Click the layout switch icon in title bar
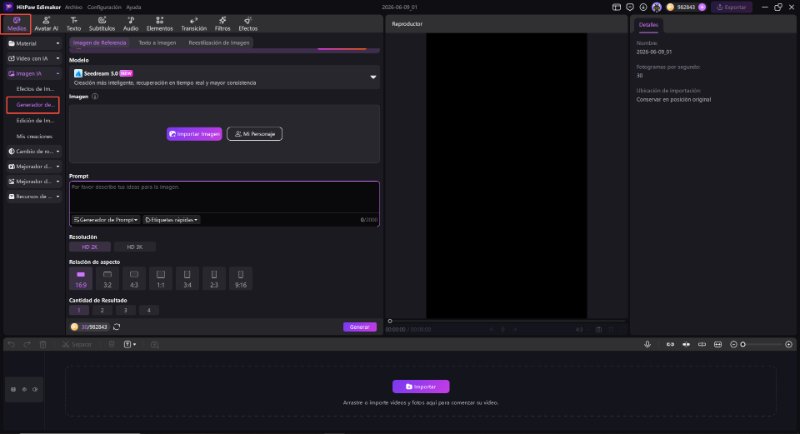The width and height of the screenshot is (800, 434). click(x=616, y=7)
